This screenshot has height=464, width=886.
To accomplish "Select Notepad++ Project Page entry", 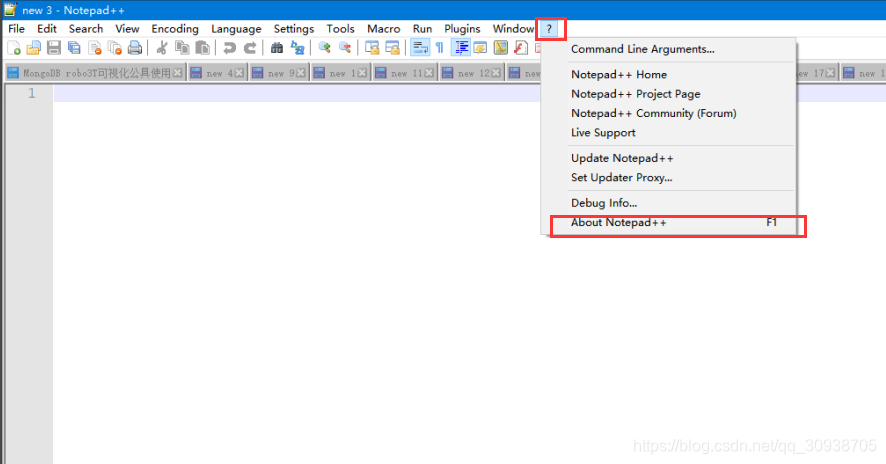I will [x=668, y=94].
